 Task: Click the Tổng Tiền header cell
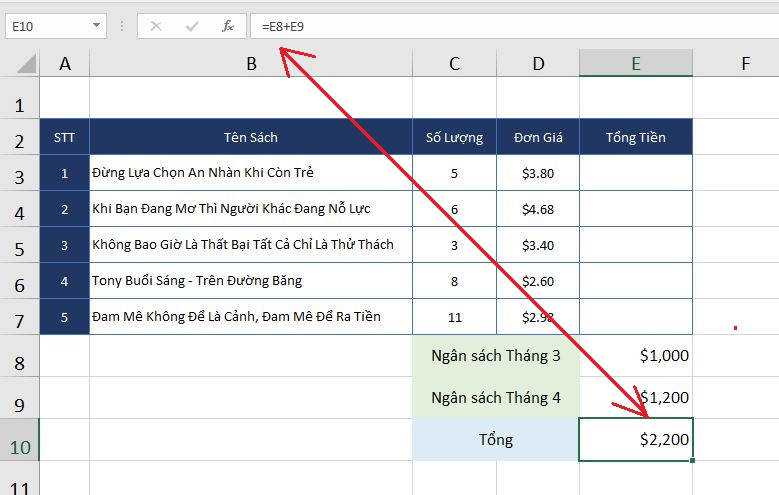click(x=636, y=137)
